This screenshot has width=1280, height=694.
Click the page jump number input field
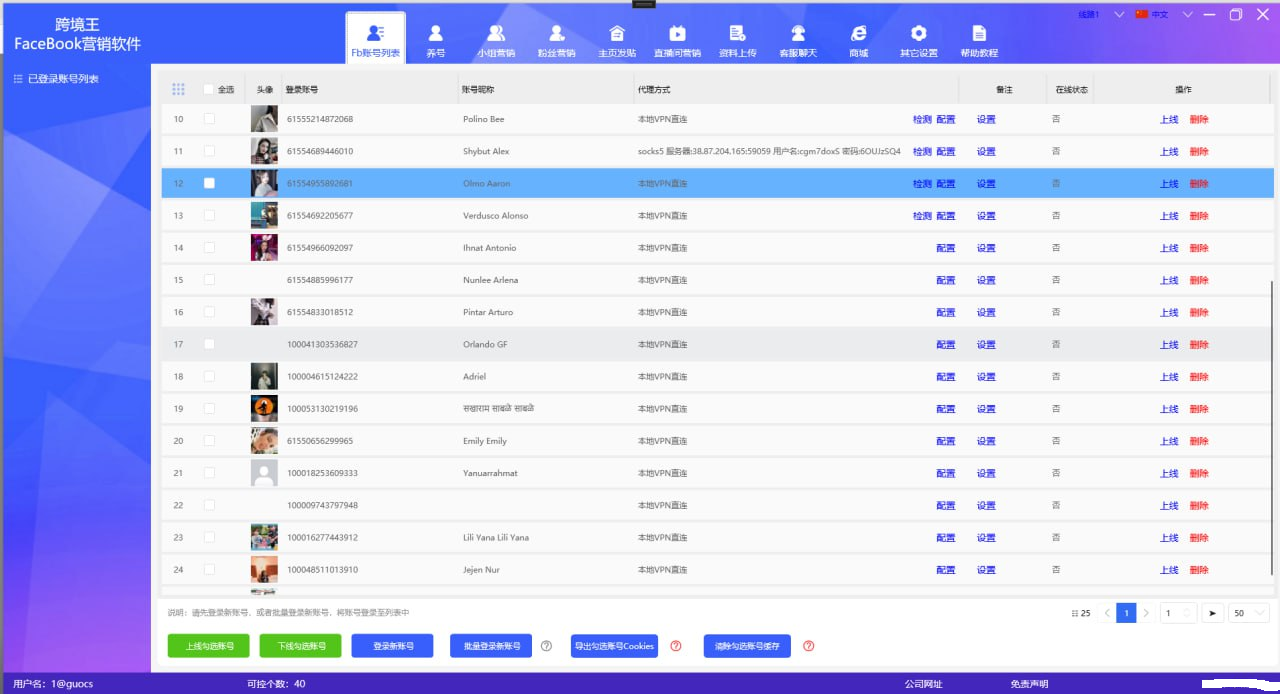[x=1173, y=613]
